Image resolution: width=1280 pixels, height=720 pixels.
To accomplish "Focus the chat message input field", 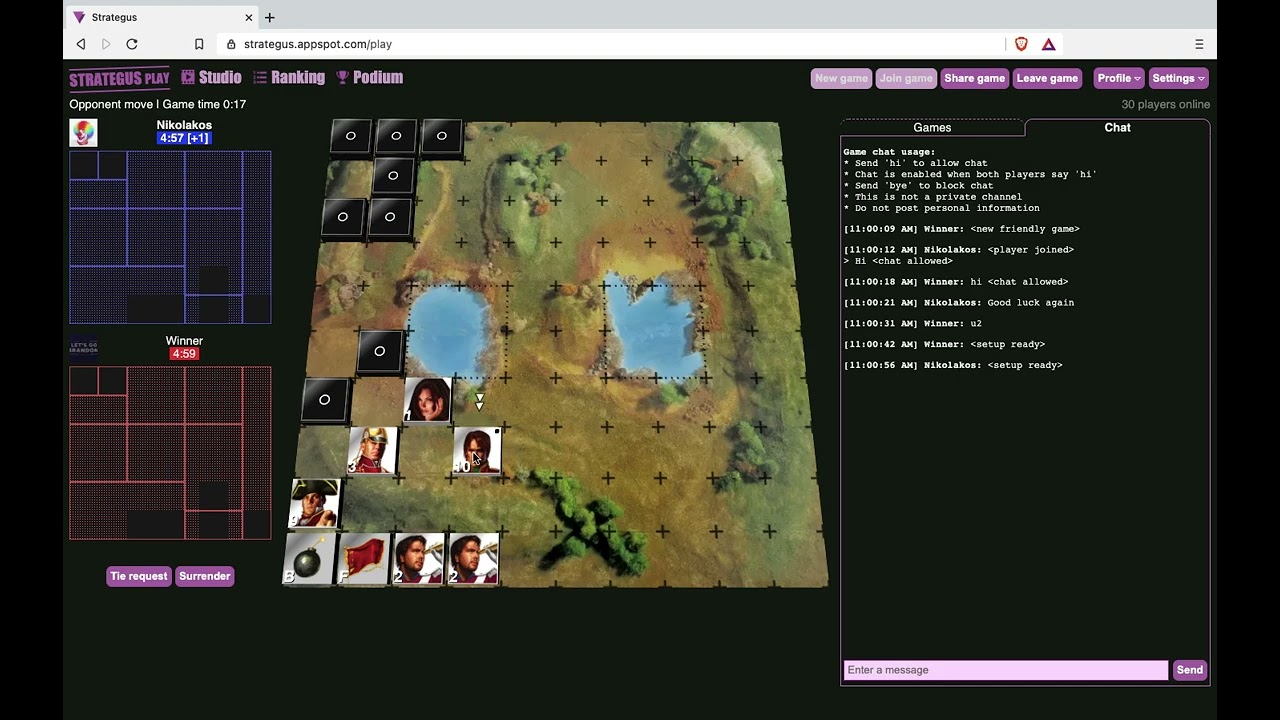I will pos(1005,670).
